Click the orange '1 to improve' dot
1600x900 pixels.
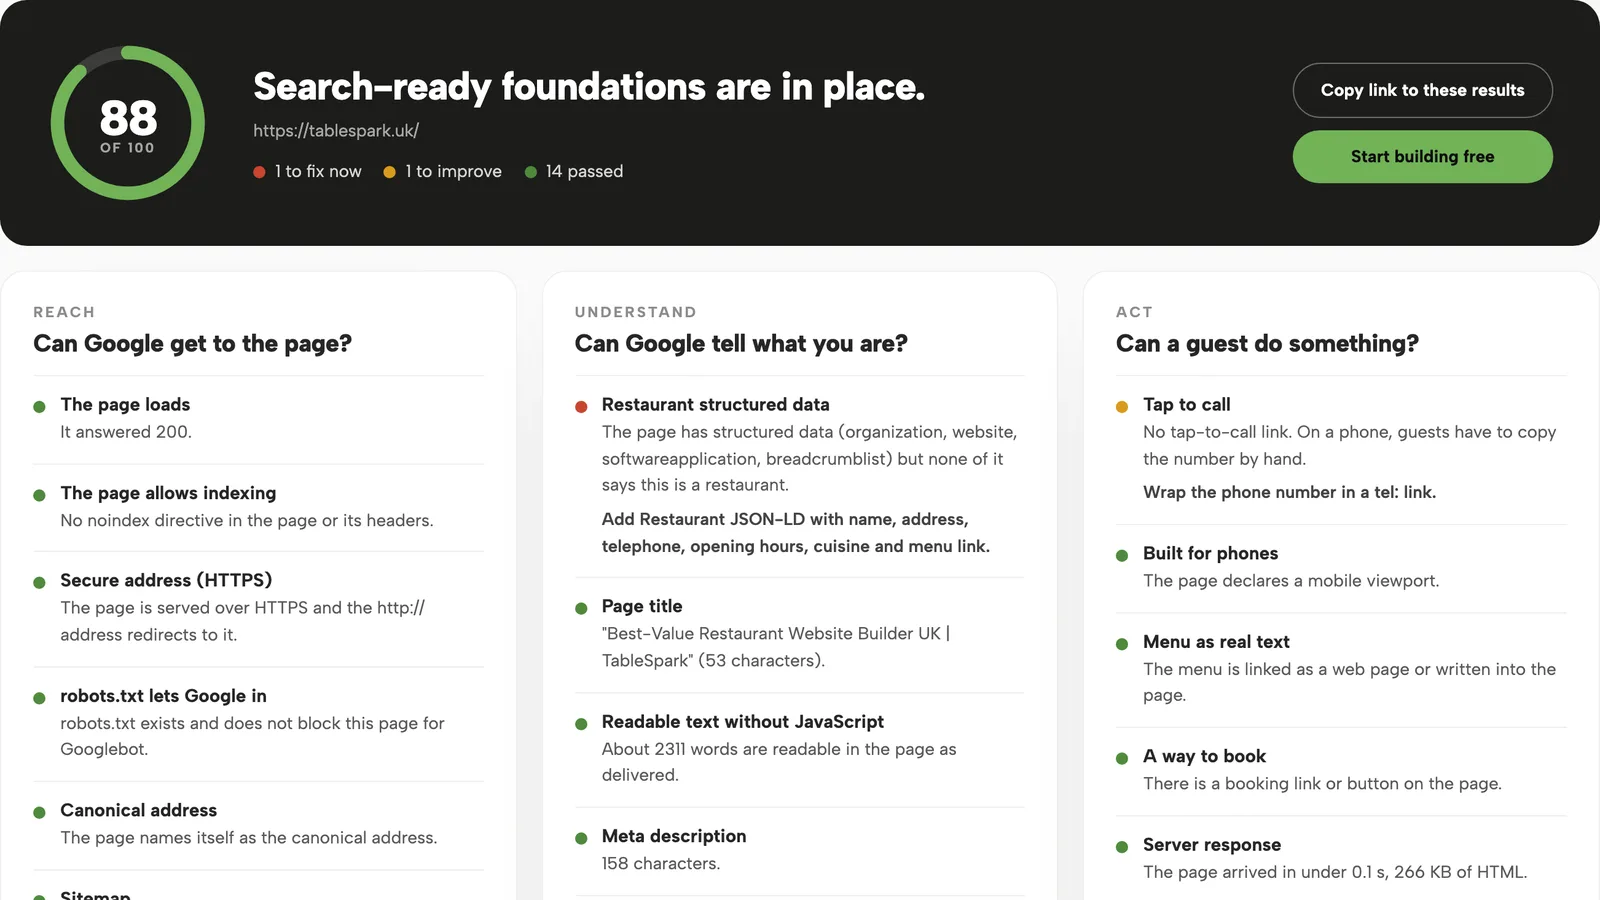pyautogui.click(x=390, y=172)
